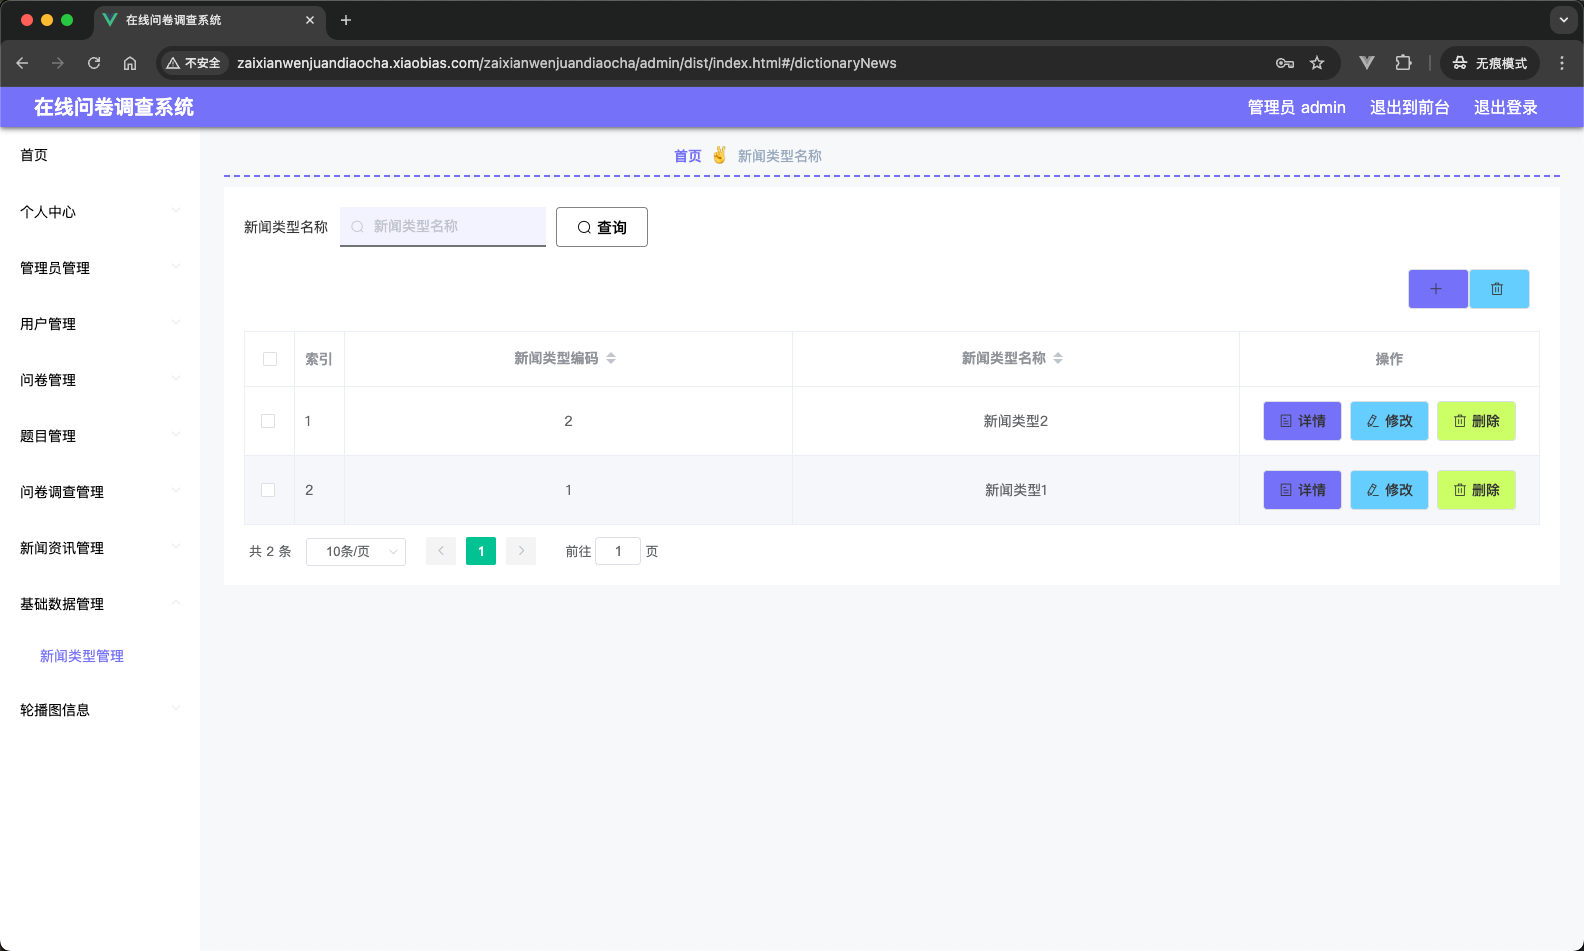The height and width of the screenshot is (951, 1584).
Task: Open the tab search dropdown arrow
Action: tap(1564, 20)
